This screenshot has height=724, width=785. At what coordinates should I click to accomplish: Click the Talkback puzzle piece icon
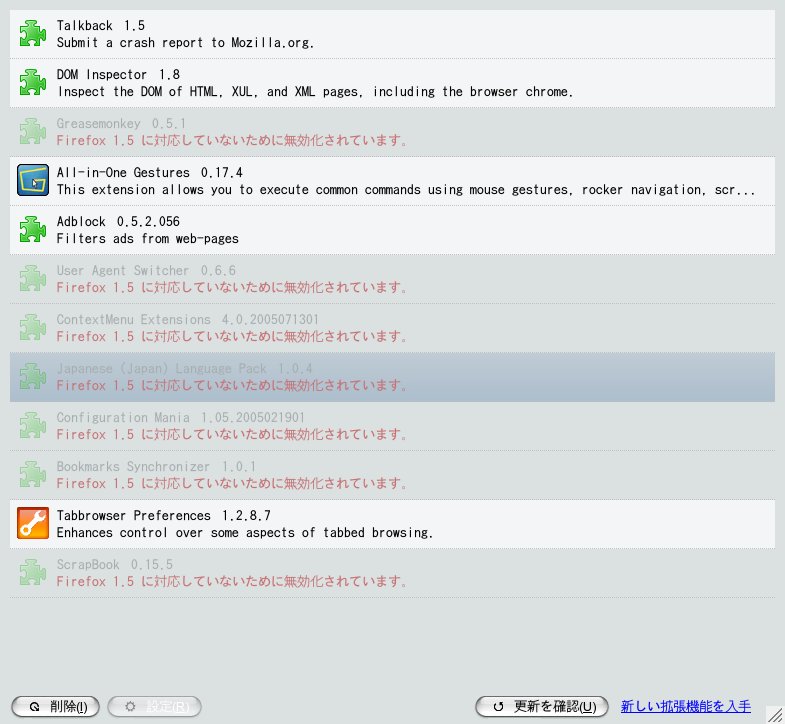coord(33,34)
